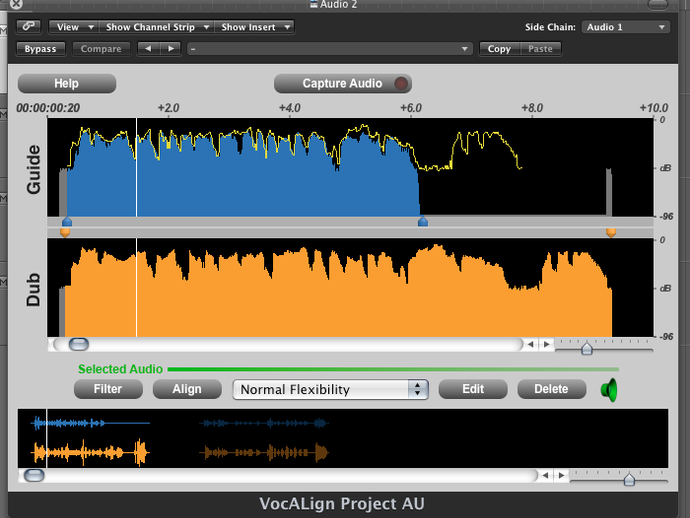Toggle the Bypass button

pyautogui.click(x=40, y=49)
